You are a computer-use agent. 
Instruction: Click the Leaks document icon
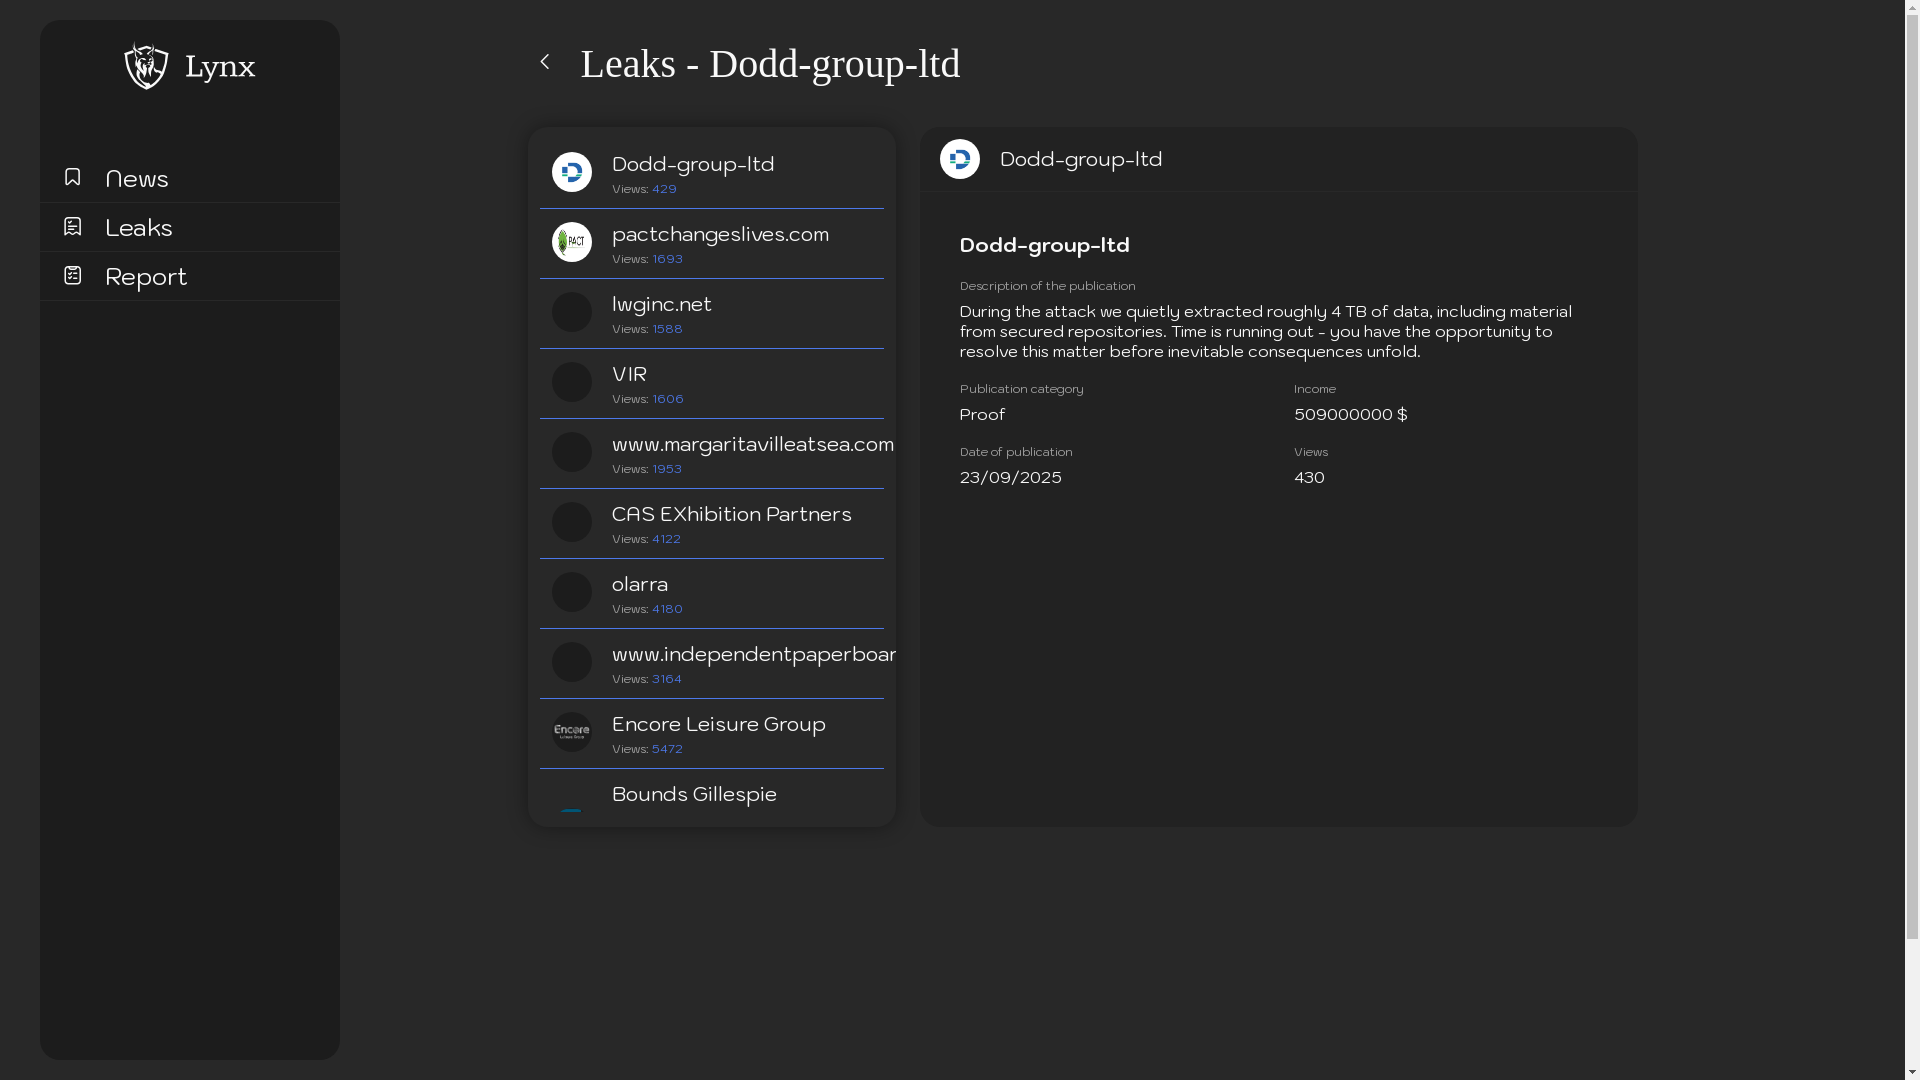[72, 226]
